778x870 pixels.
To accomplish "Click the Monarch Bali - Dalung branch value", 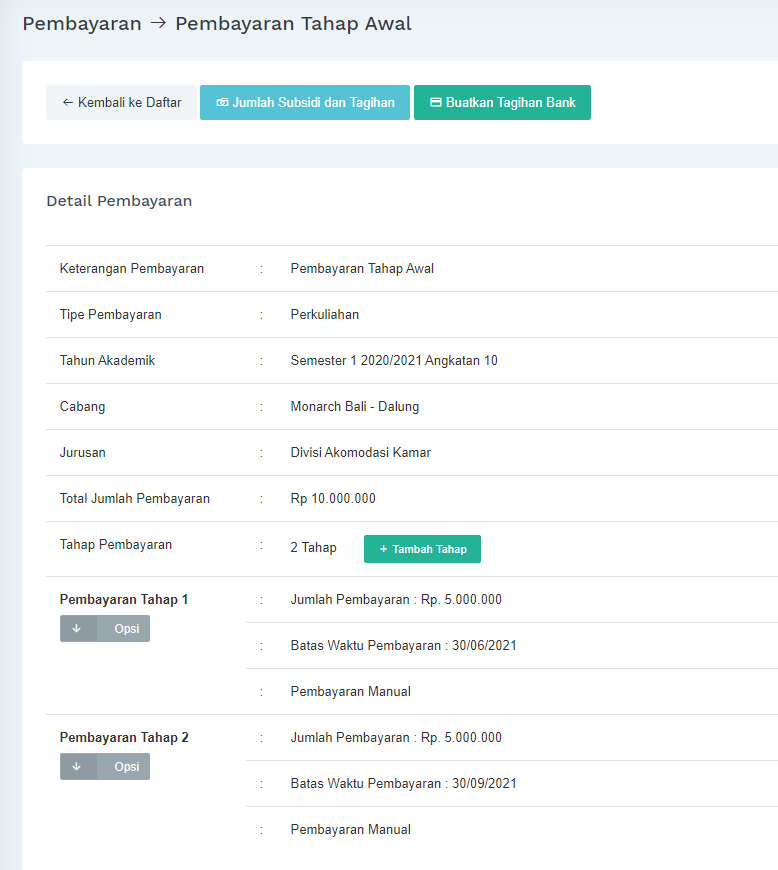I will pyautogui.click(x=354, y=407).
